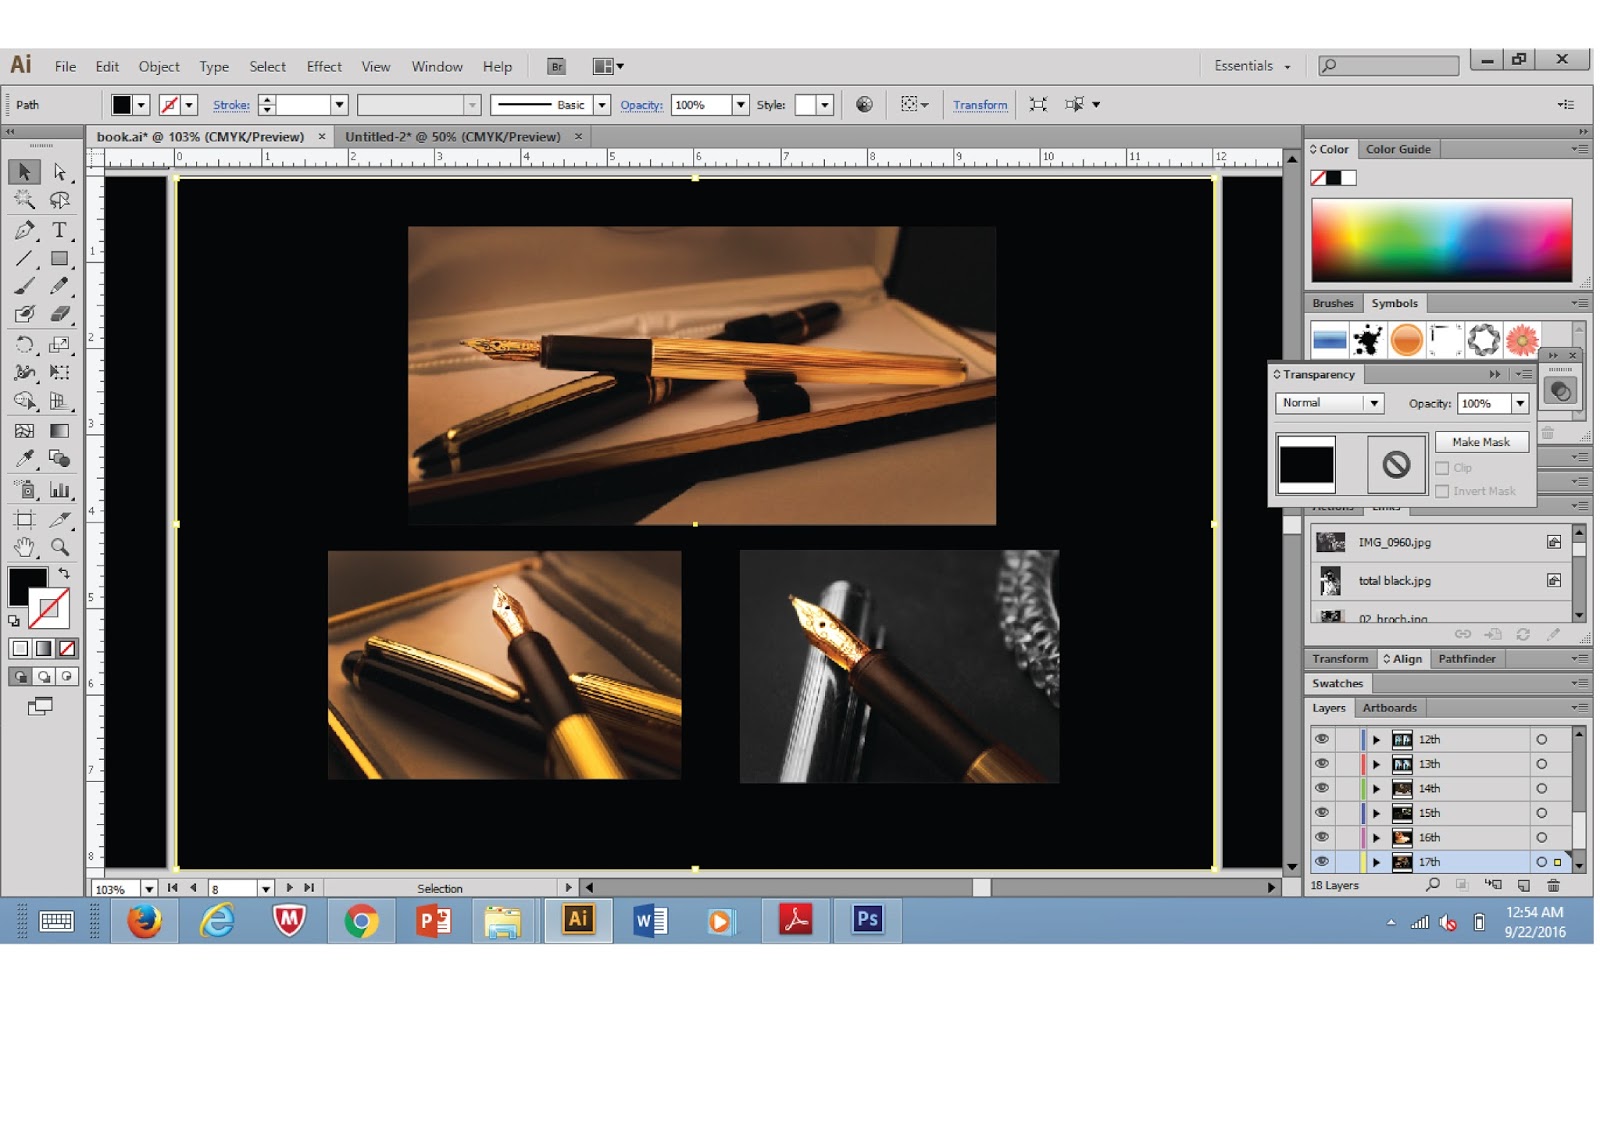Swap fill and stroke colors
Viewport: 1600px width, 1131px height.
64,573
